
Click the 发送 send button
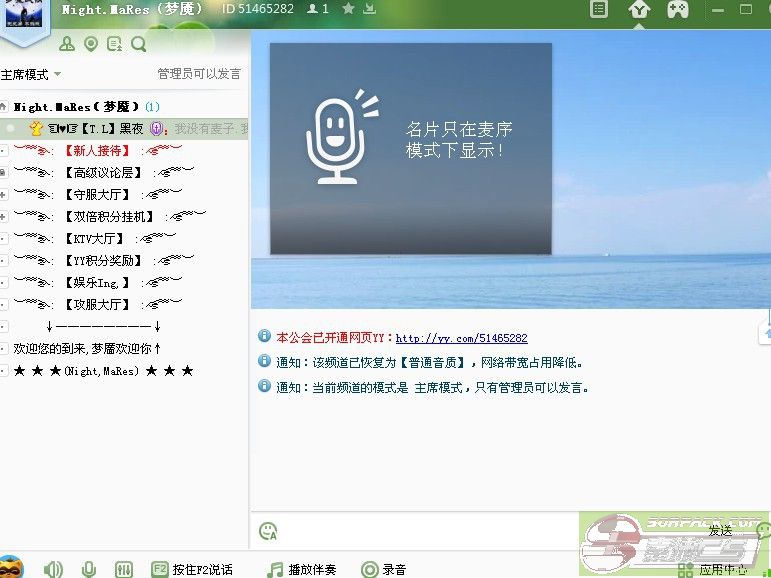coord(720,531)
